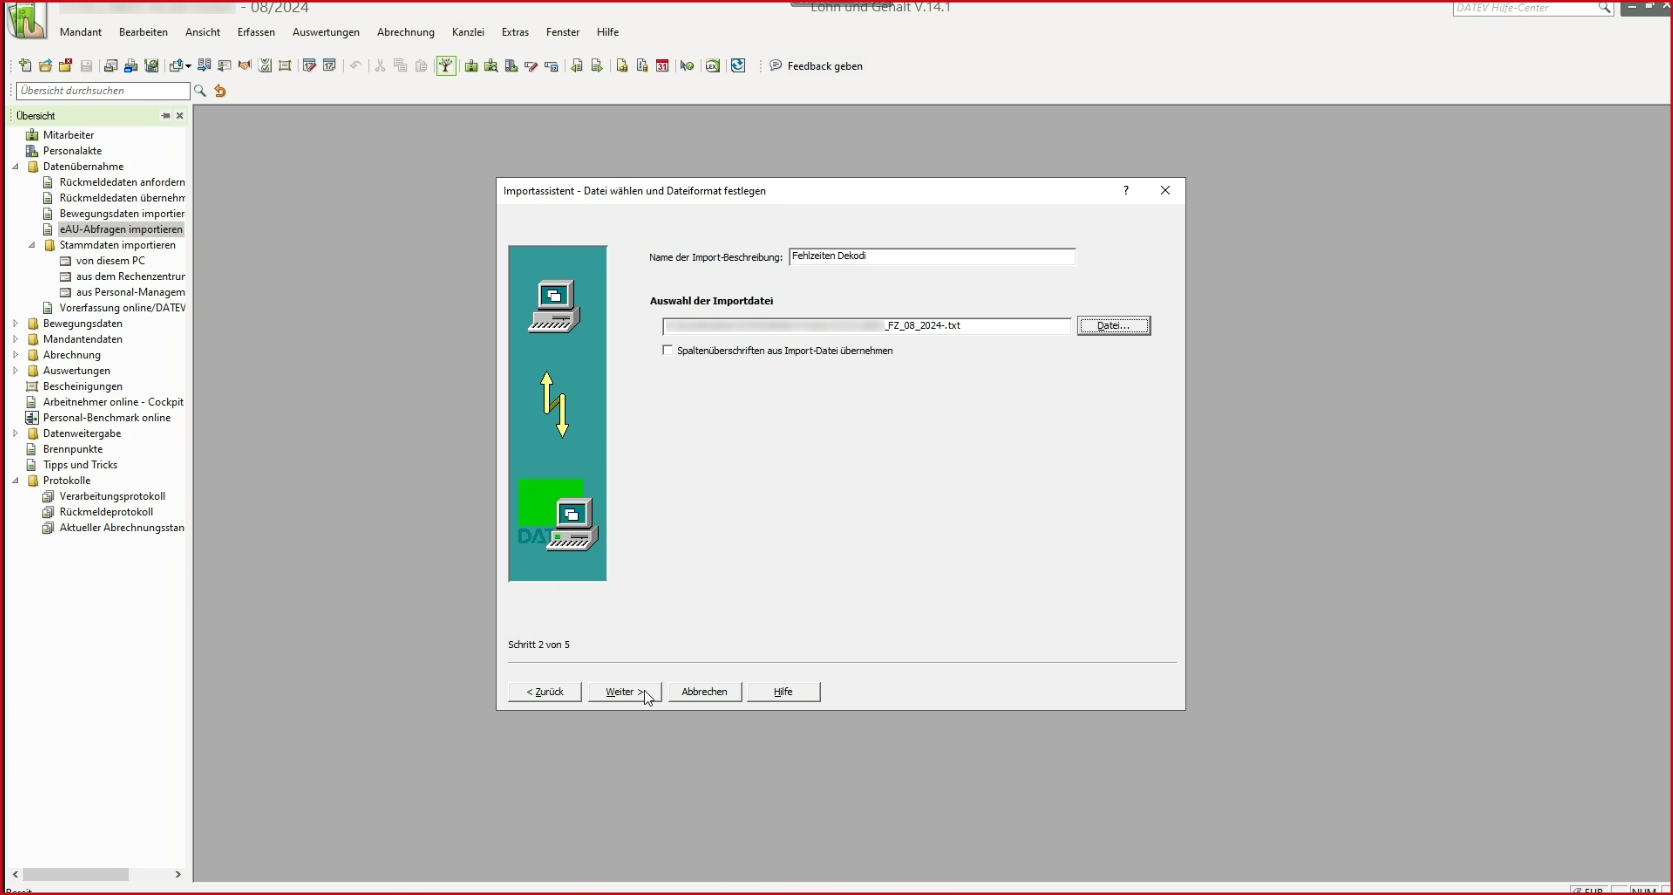This screenshot has width=1673, height=895.
Task: Enable Spaltenüberschriften aus Import-Datei übernehmen checkbox
Action: (x=668, y=351)
